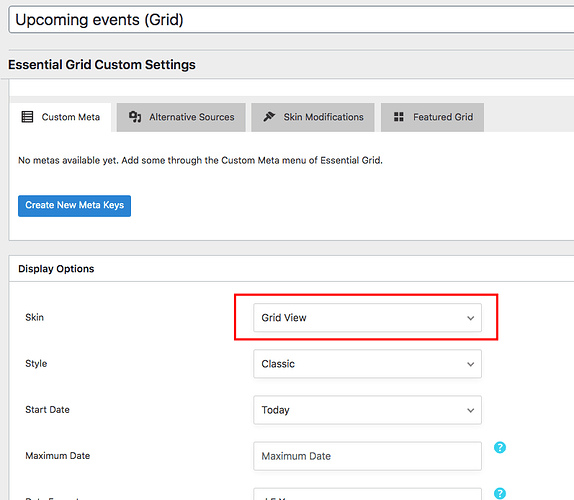Click the Alternative Sources media icon
This screenshot has width=574, height=500.
tap(135, 117)
